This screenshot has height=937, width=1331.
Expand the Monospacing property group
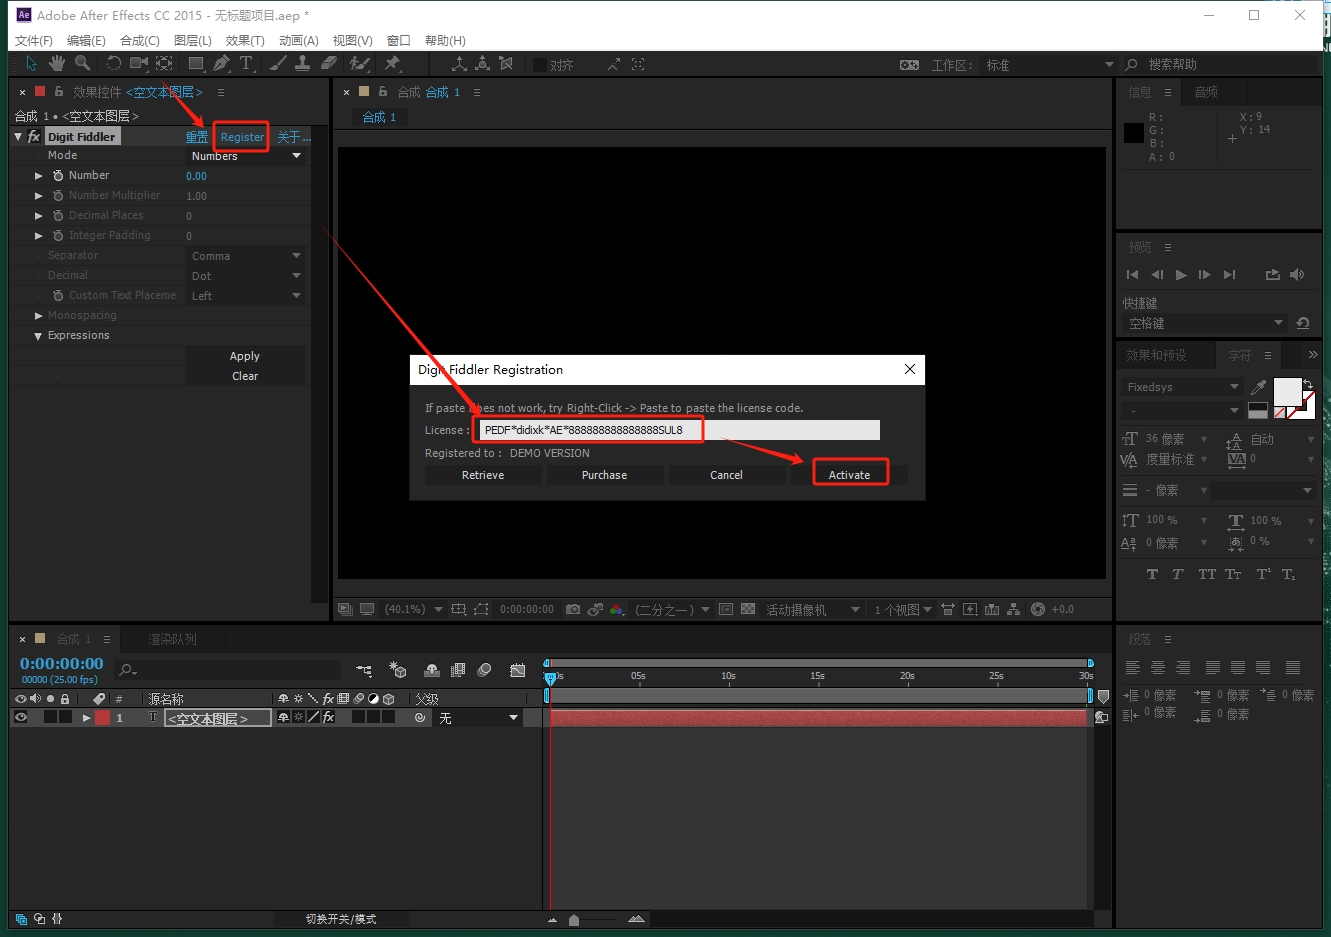coord(39,316)
